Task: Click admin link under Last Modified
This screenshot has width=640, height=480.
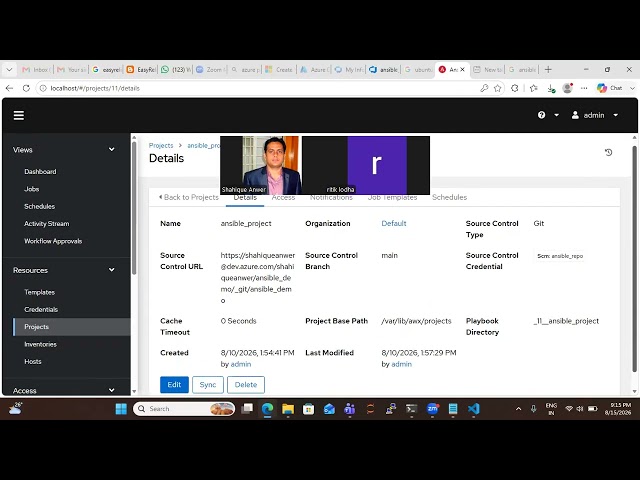Action: (x=401, y=364)
